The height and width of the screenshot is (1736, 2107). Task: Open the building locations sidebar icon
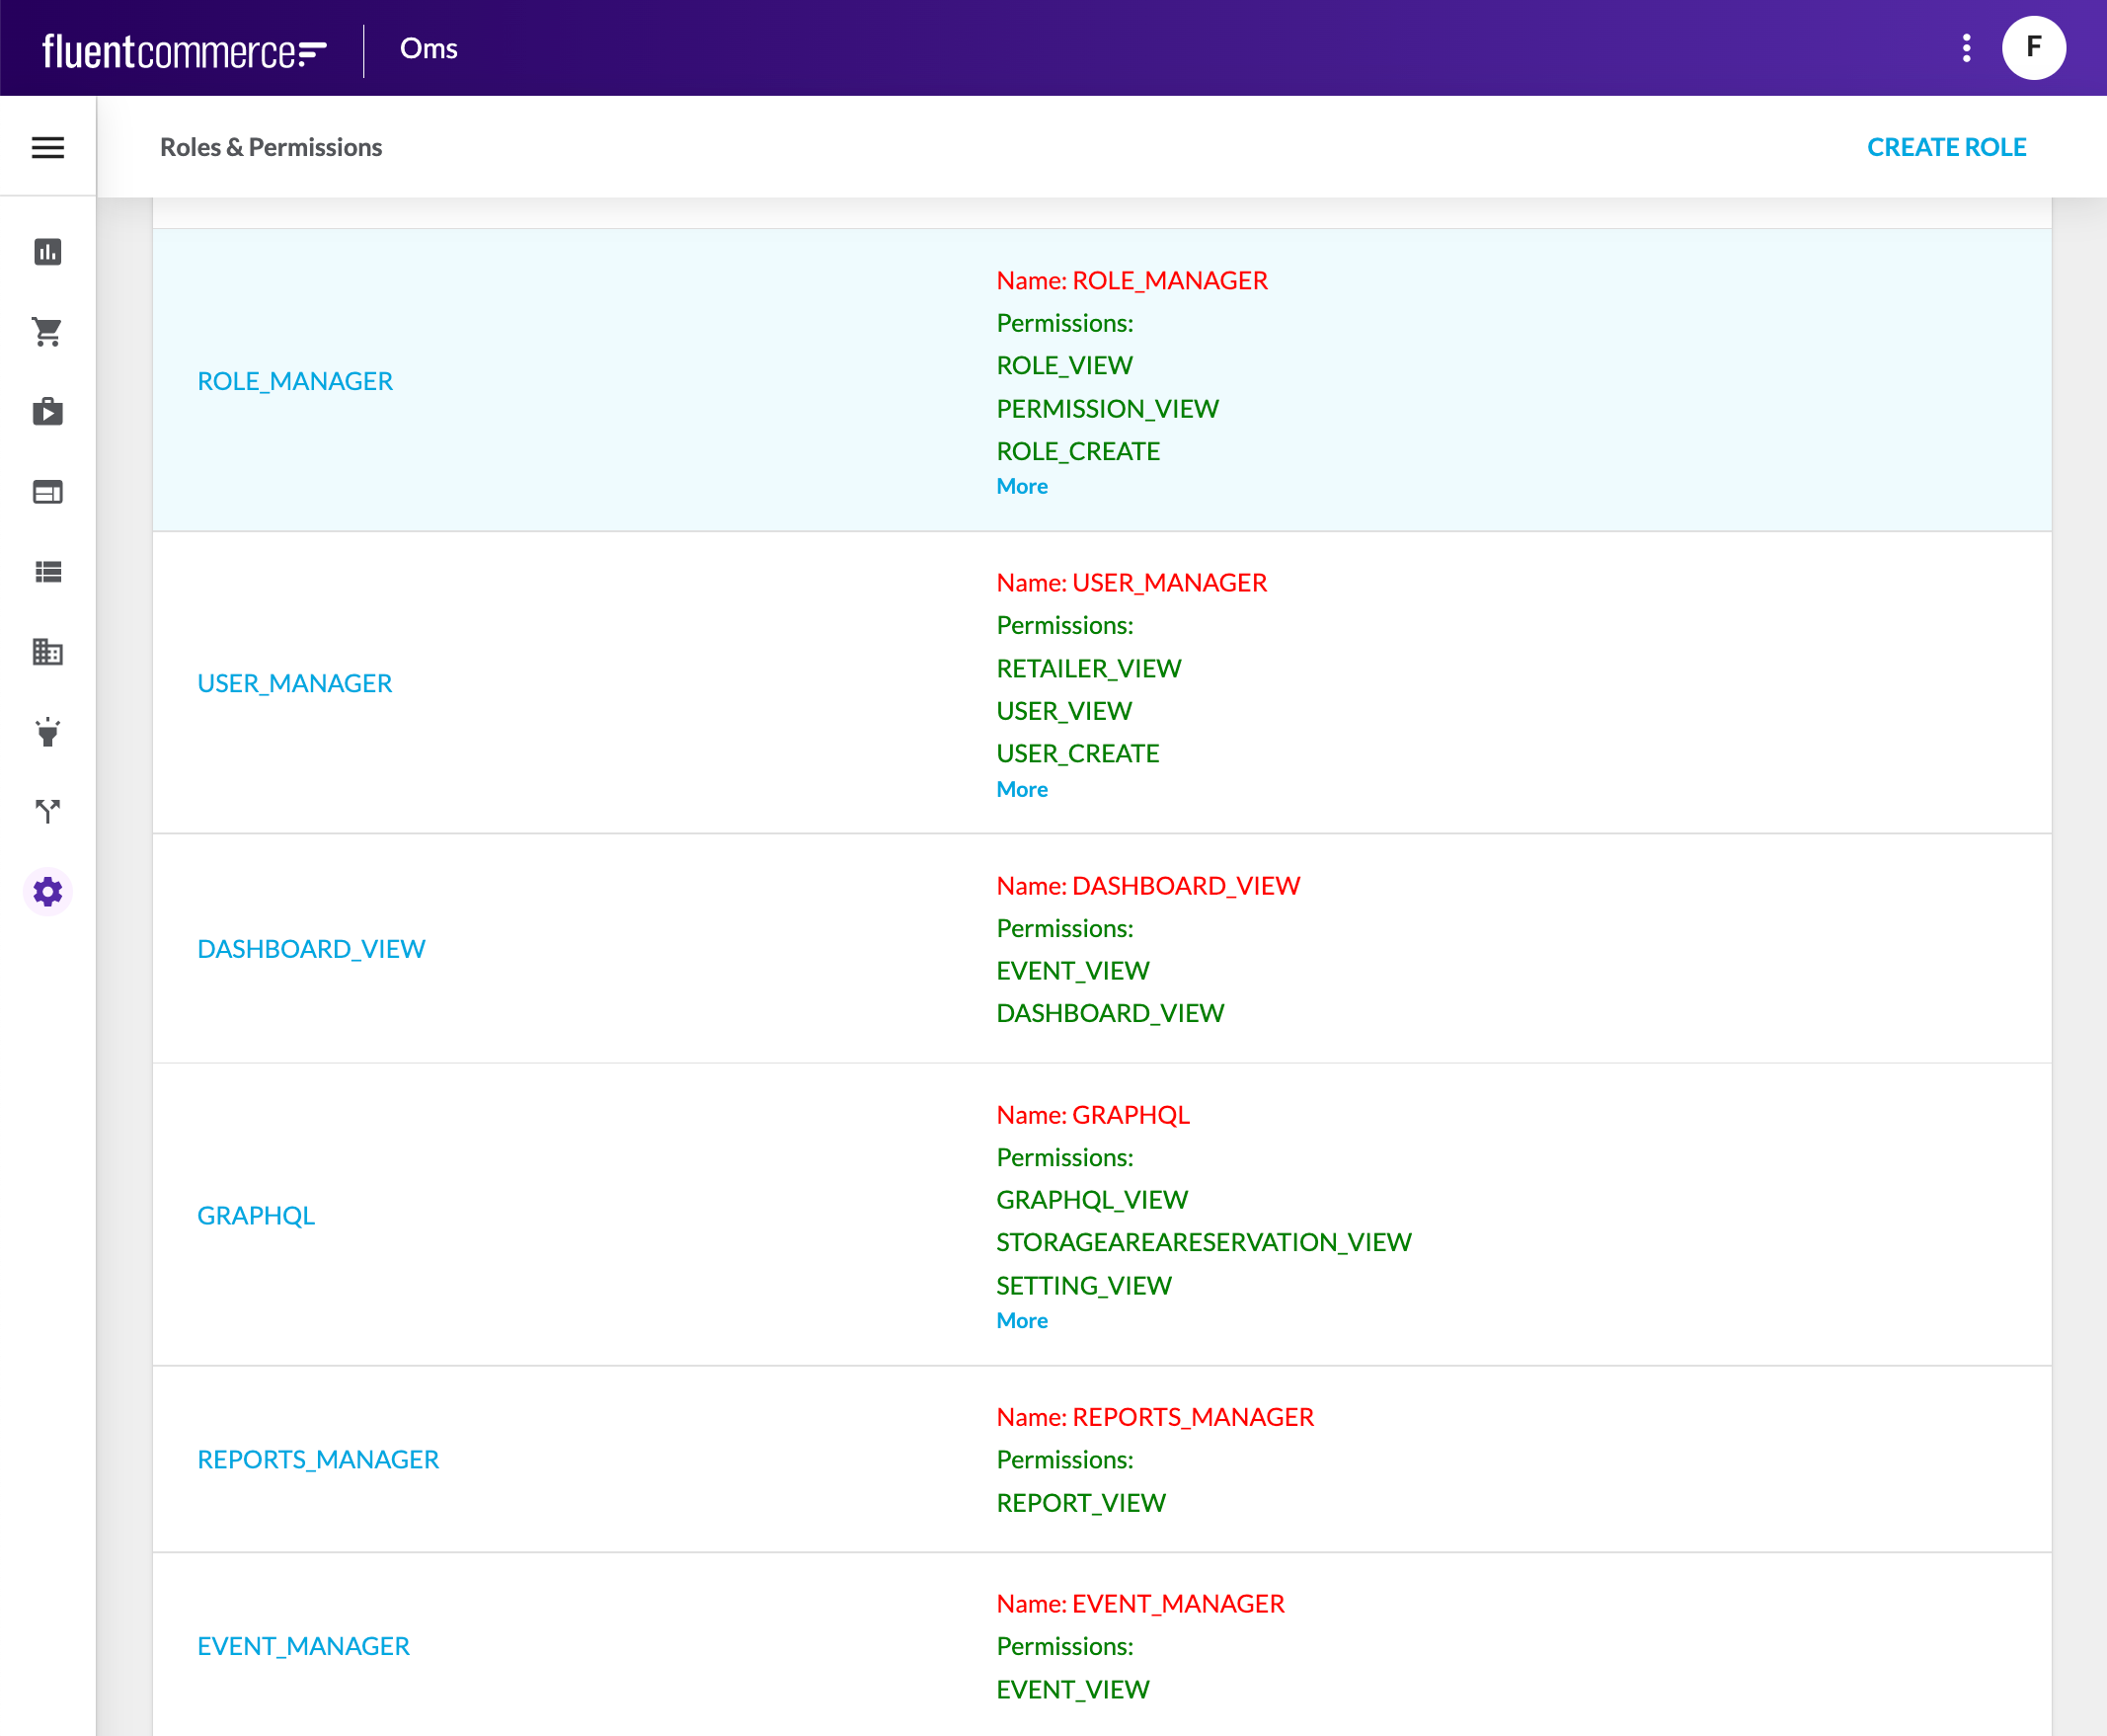(48, 652)
